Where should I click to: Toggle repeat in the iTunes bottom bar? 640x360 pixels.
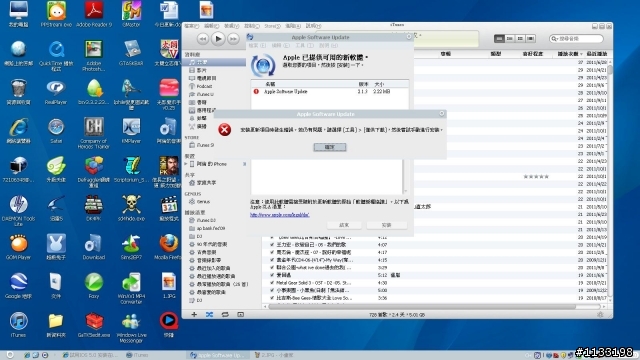coord(225,314)
